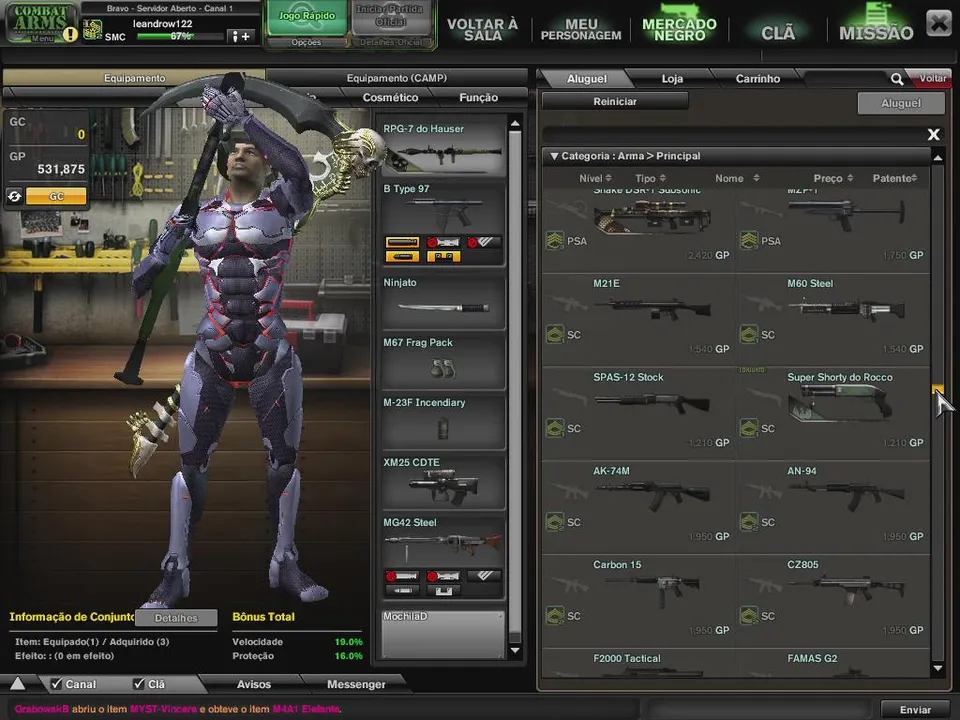This screenshot has height=720, width=960.
Task: Open the Equipamento tab
Action: pos(134,78)
